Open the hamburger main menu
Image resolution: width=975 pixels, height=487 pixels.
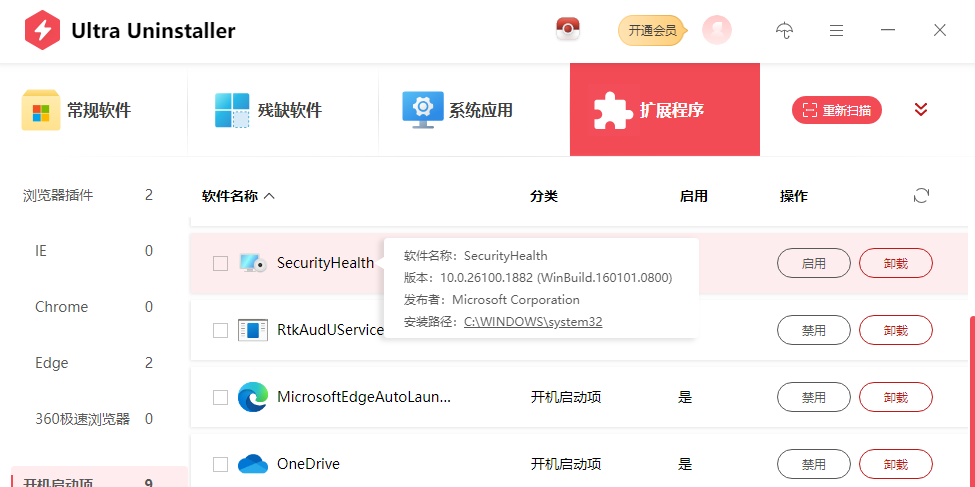point(837,31)
